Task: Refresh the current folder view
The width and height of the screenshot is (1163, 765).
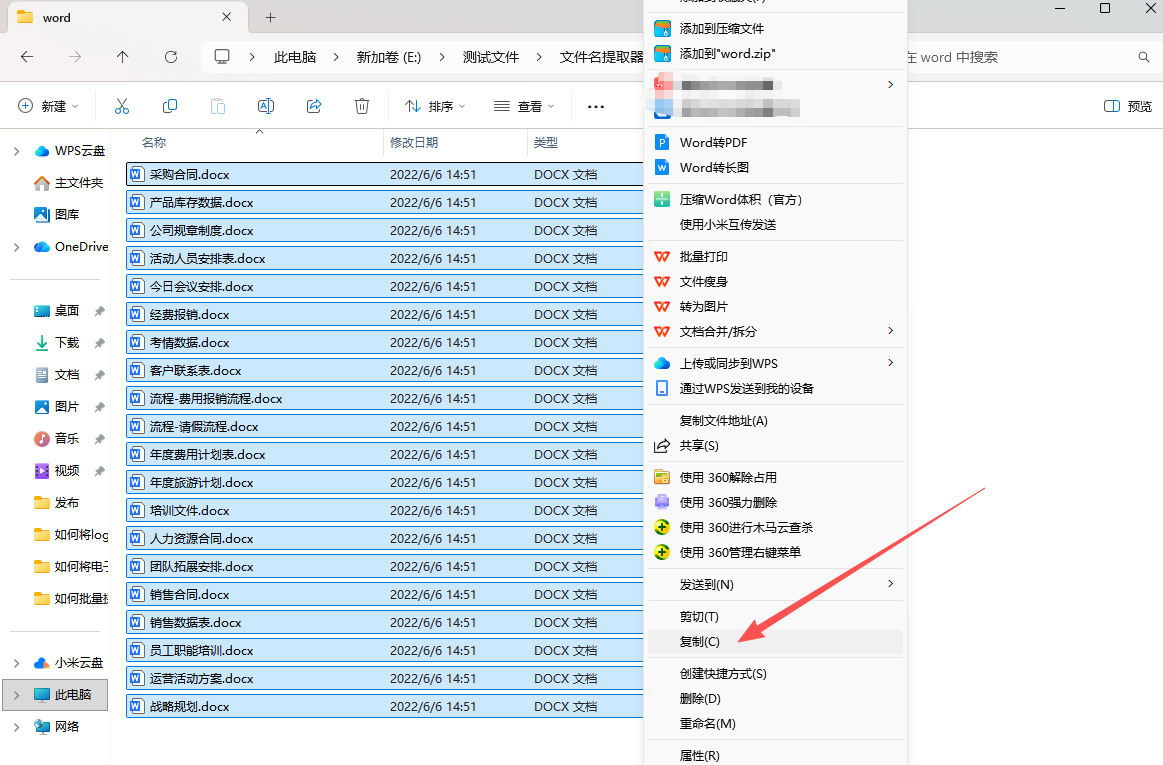Action: pos(171,57)
